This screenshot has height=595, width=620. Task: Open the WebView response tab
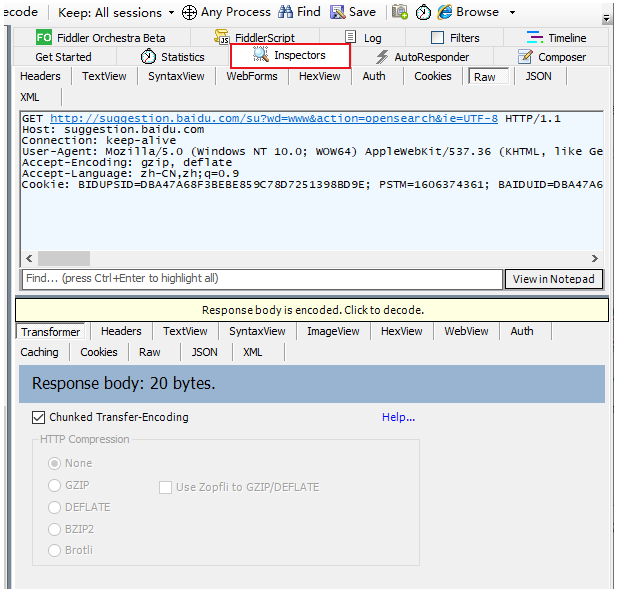coord(466,331)
